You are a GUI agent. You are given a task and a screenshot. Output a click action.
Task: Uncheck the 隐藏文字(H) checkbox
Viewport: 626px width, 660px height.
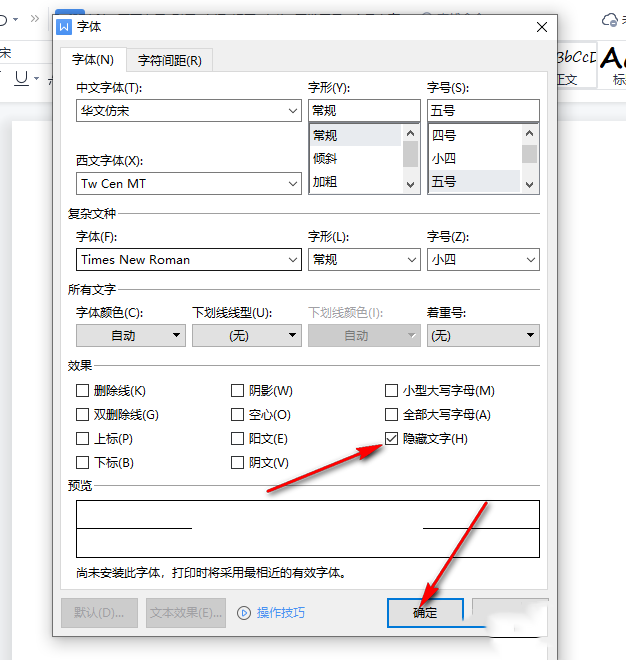pyautogui.click(x=392, y=439)
